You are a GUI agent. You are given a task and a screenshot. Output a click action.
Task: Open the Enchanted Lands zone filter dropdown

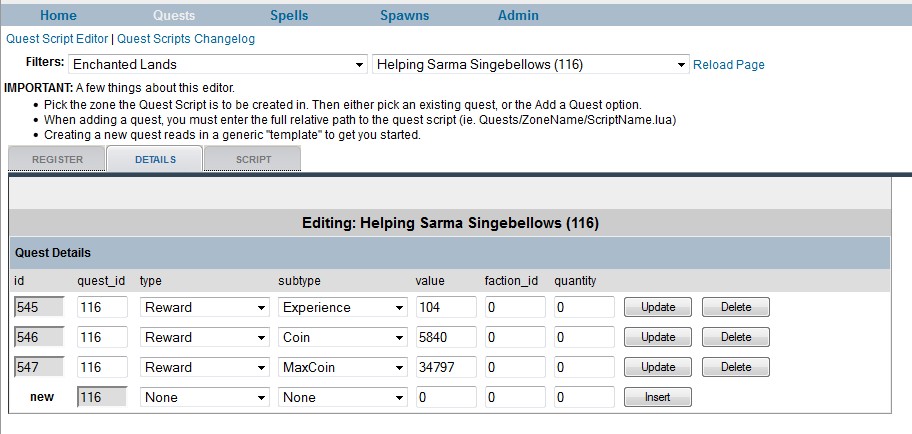tap(218, 65)
